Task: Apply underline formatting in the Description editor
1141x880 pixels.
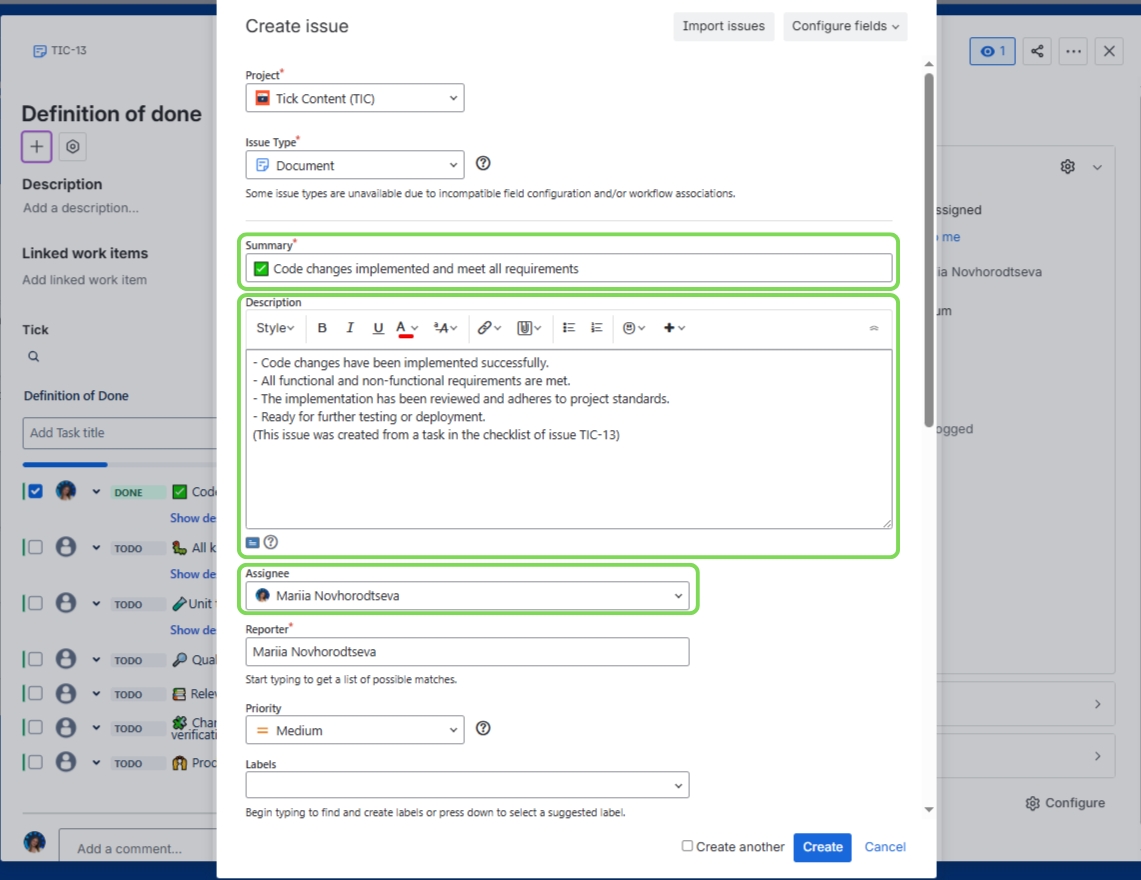Action: point(377,327)
